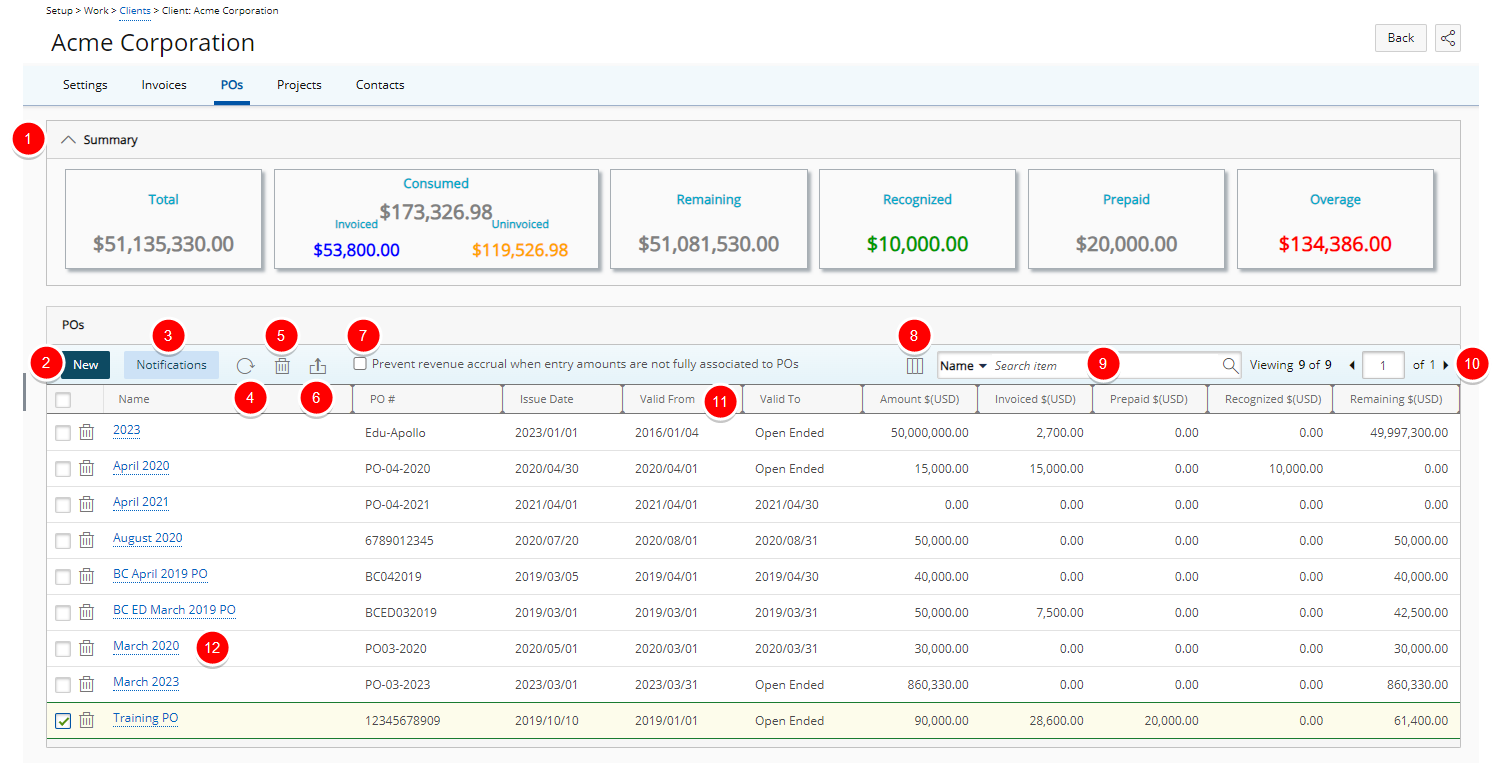1502x763 pixels.
Task: Sort by Invoiced $(USD) column header
Action: click(1033, 399)
